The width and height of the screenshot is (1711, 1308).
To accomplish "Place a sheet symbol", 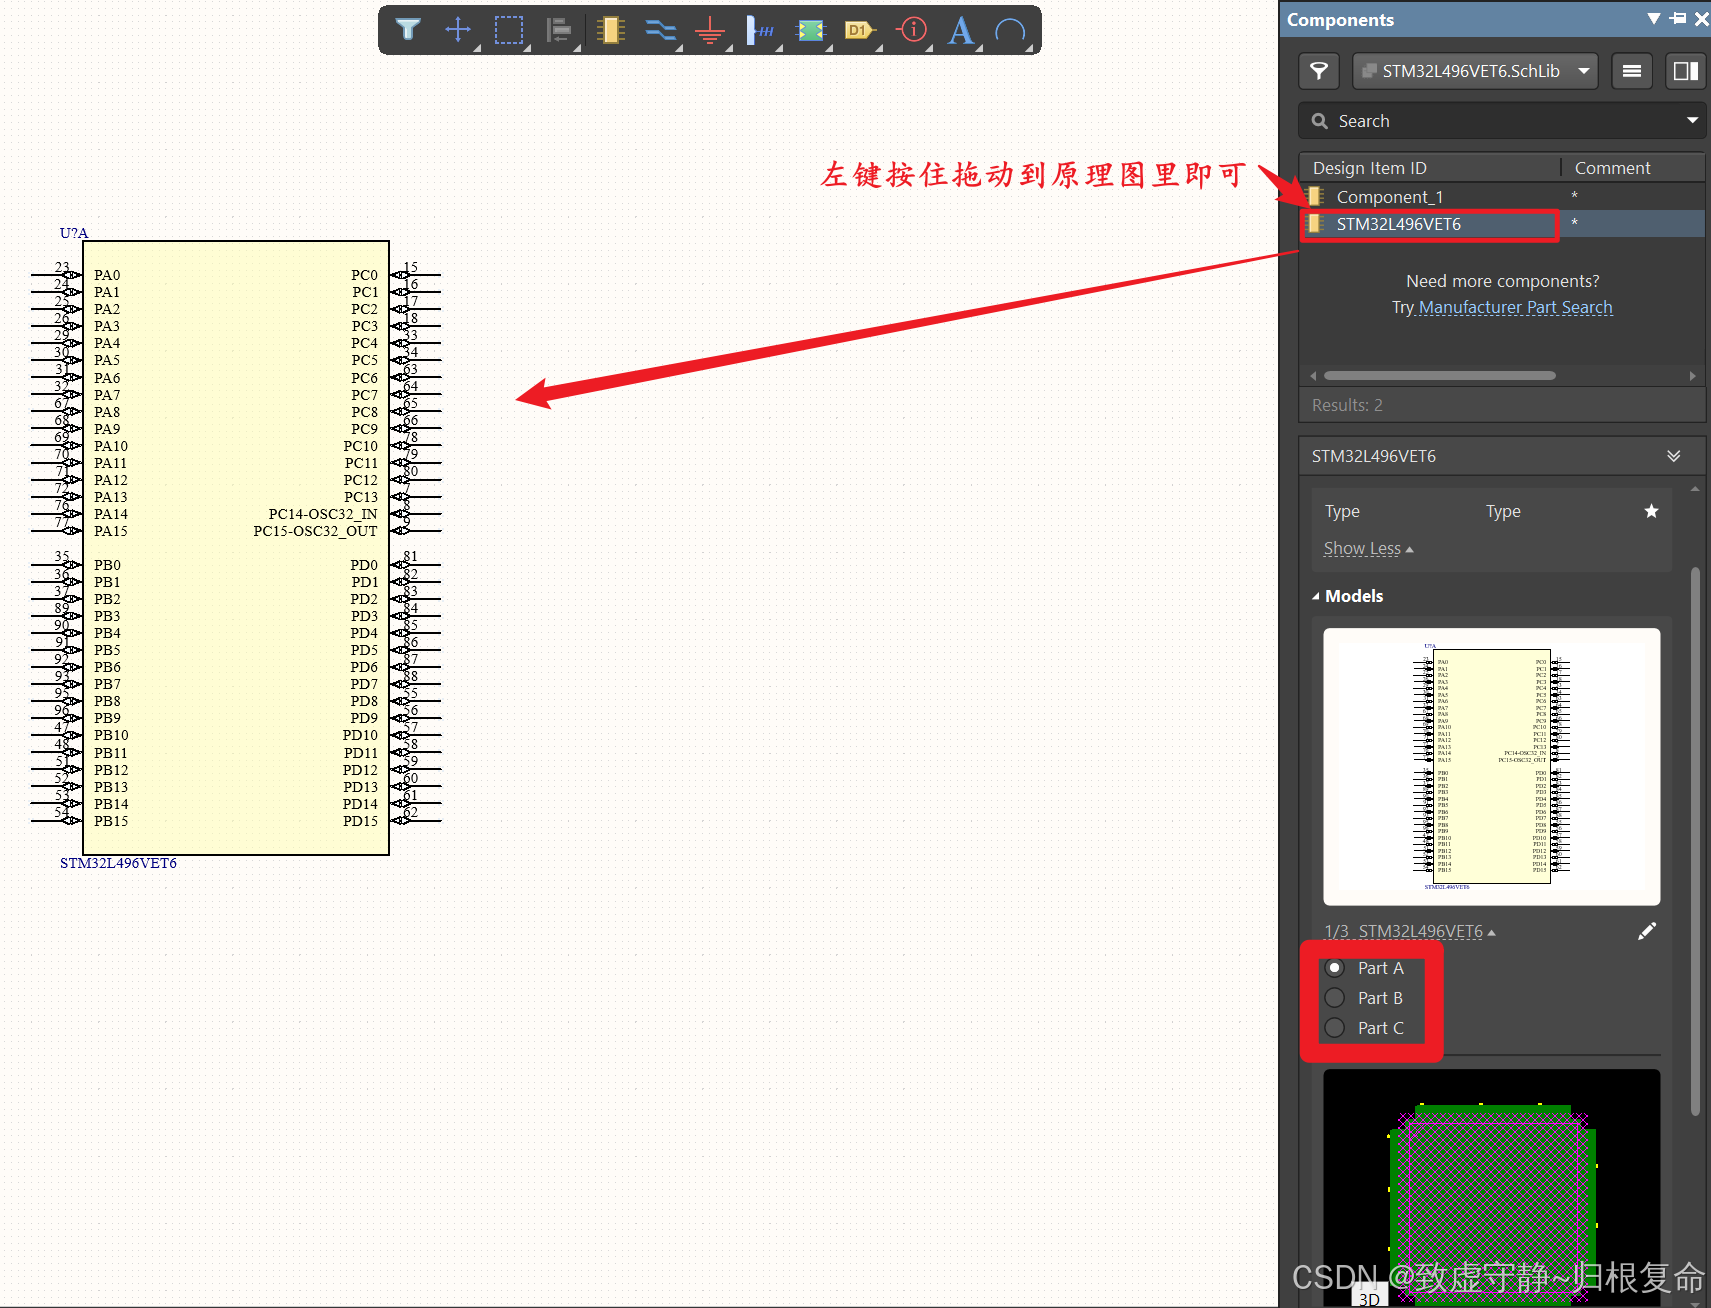I will pos(811,30).
